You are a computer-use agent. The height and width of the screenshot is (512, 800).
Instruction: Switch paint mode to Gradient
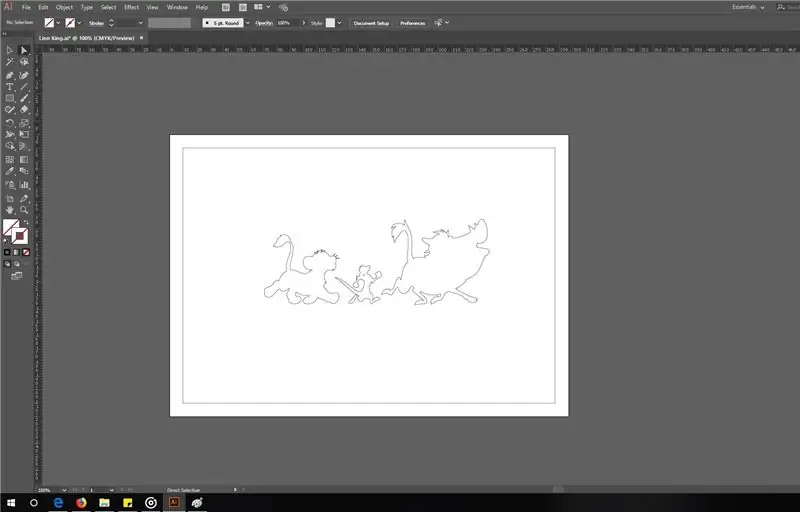point(16,252)
